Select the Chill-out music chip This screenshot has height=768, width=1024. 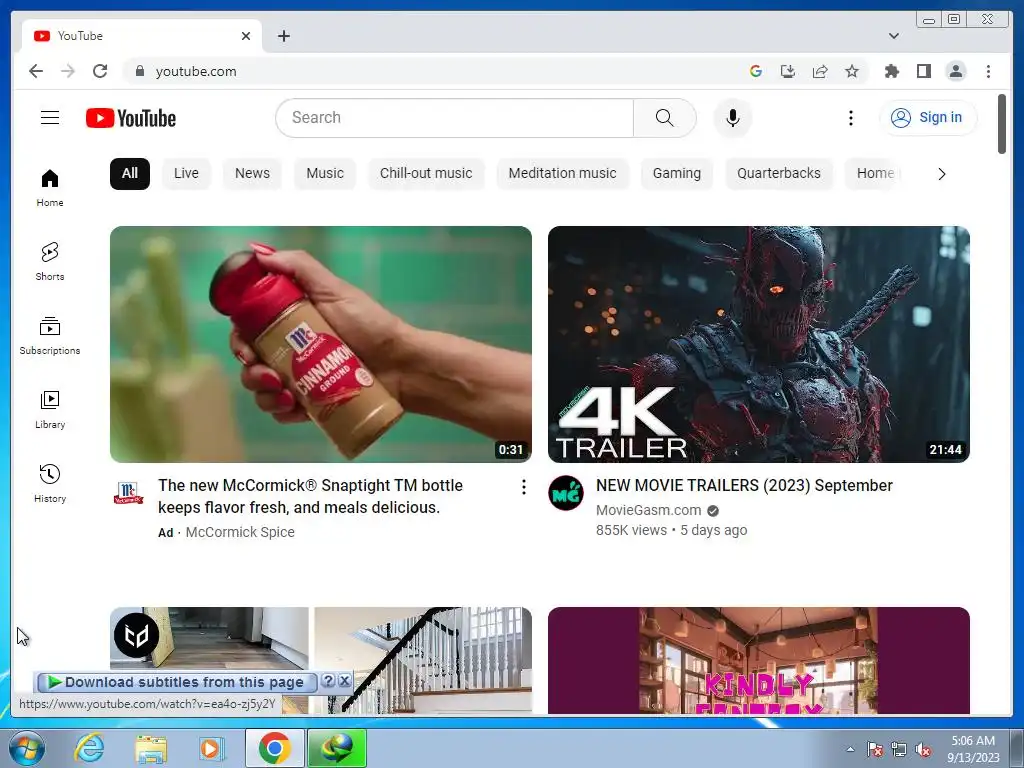[x=426, y=173]
